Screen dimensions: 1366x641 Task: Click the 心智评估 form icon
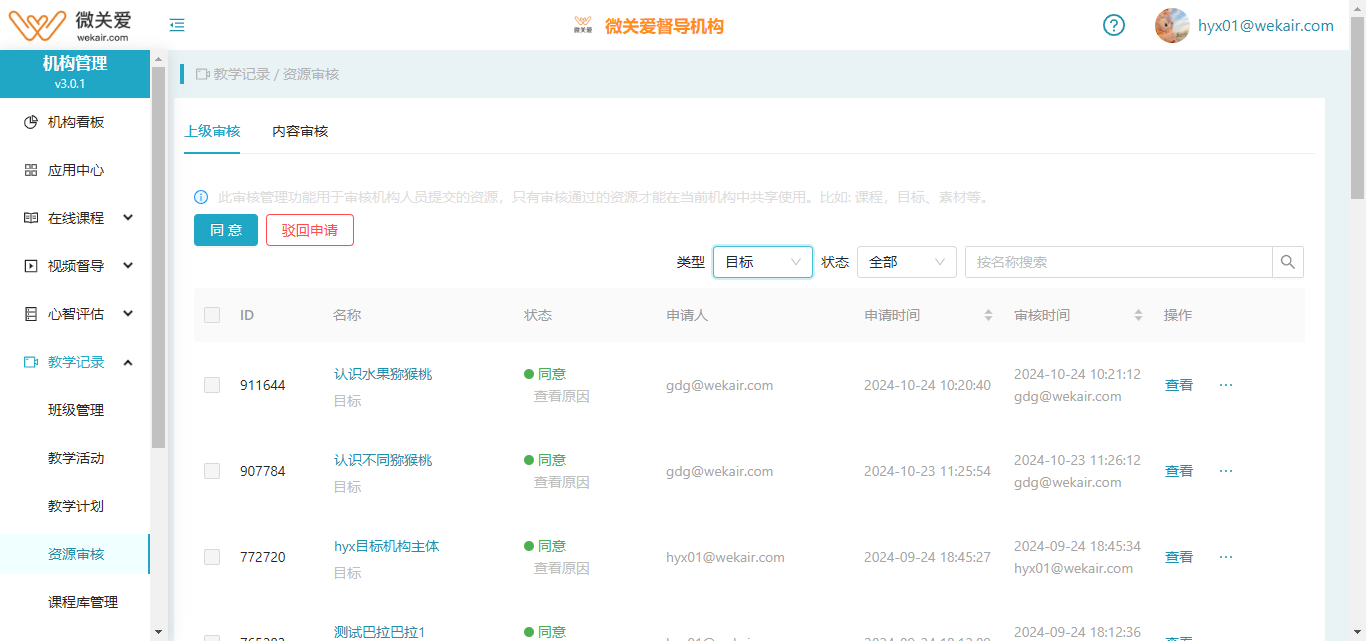pos(31,314)
